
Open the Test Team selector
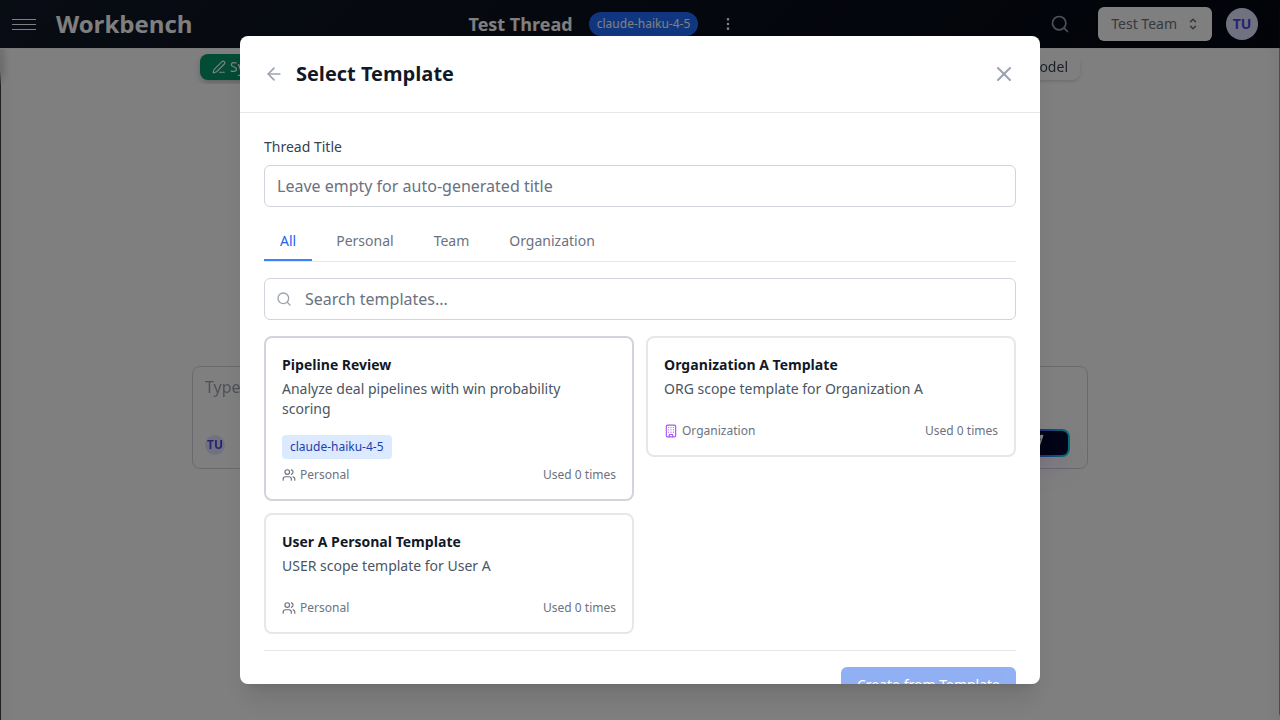tap(1154, 23)
